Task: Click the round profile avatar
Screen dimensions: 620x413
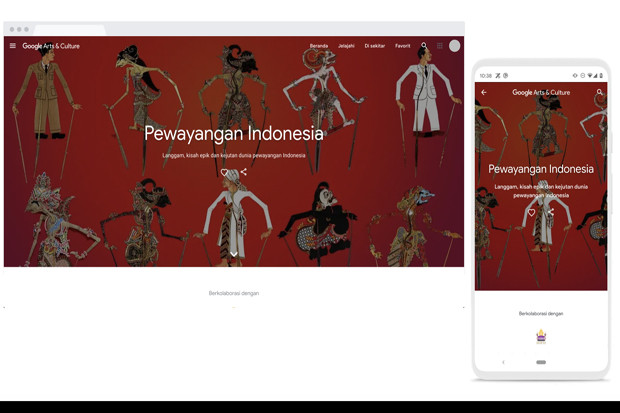Action: [x=455, y=46]
